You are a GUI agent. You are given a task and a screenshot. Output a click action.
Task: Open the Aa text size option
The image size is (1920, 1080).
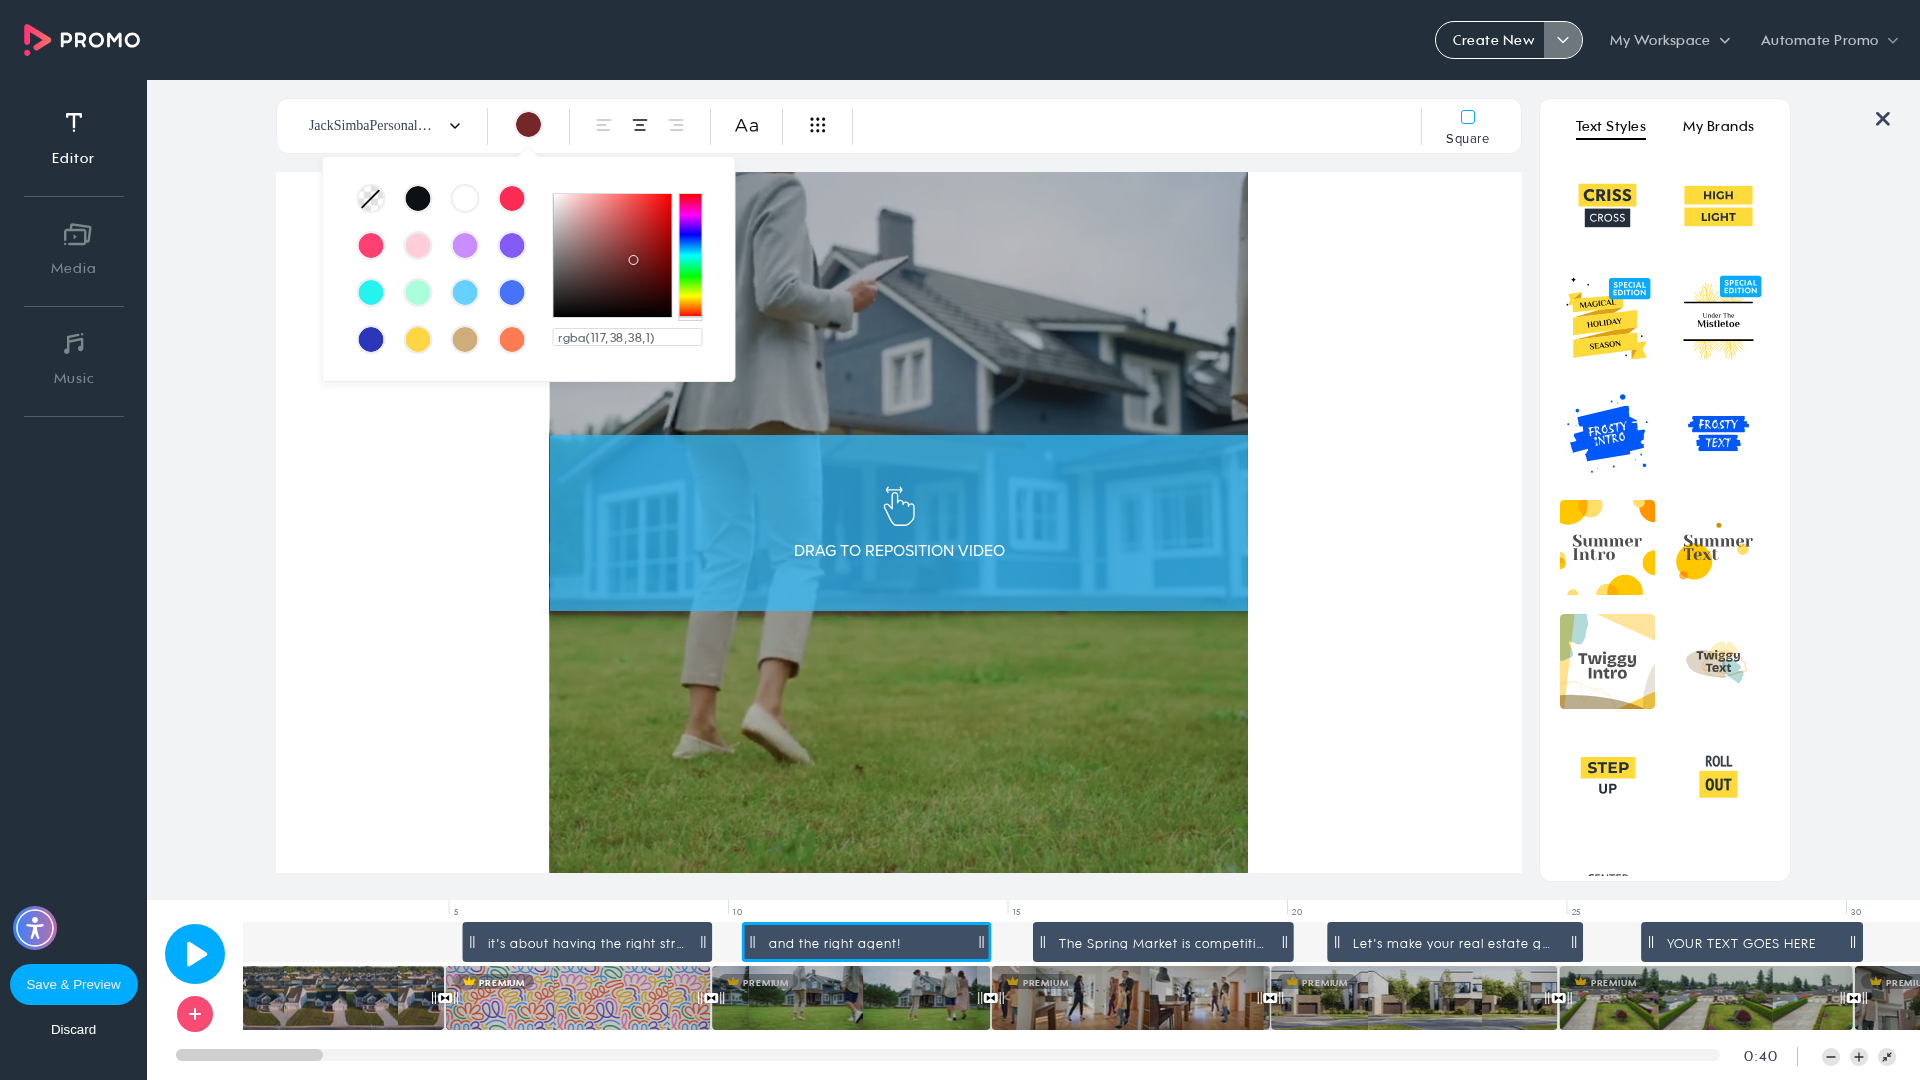(747, 125)
